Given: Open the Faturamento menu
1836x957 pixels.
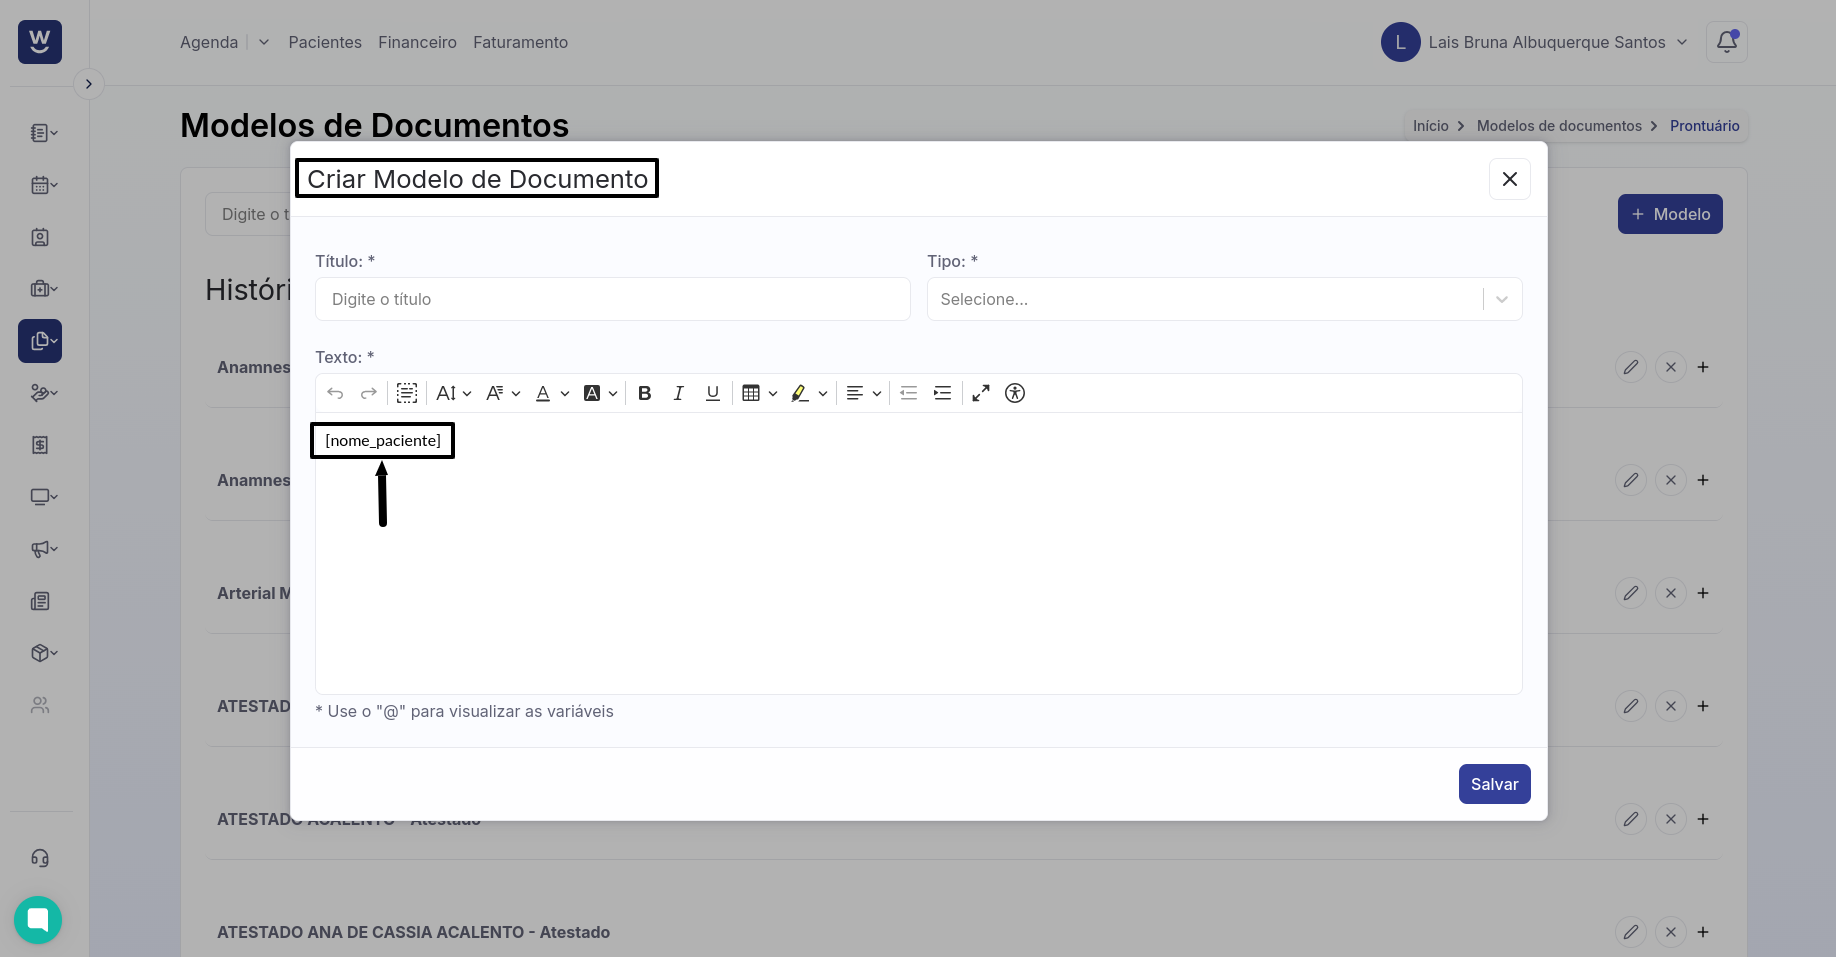Looking at the screenshot, I should point(520,42).
